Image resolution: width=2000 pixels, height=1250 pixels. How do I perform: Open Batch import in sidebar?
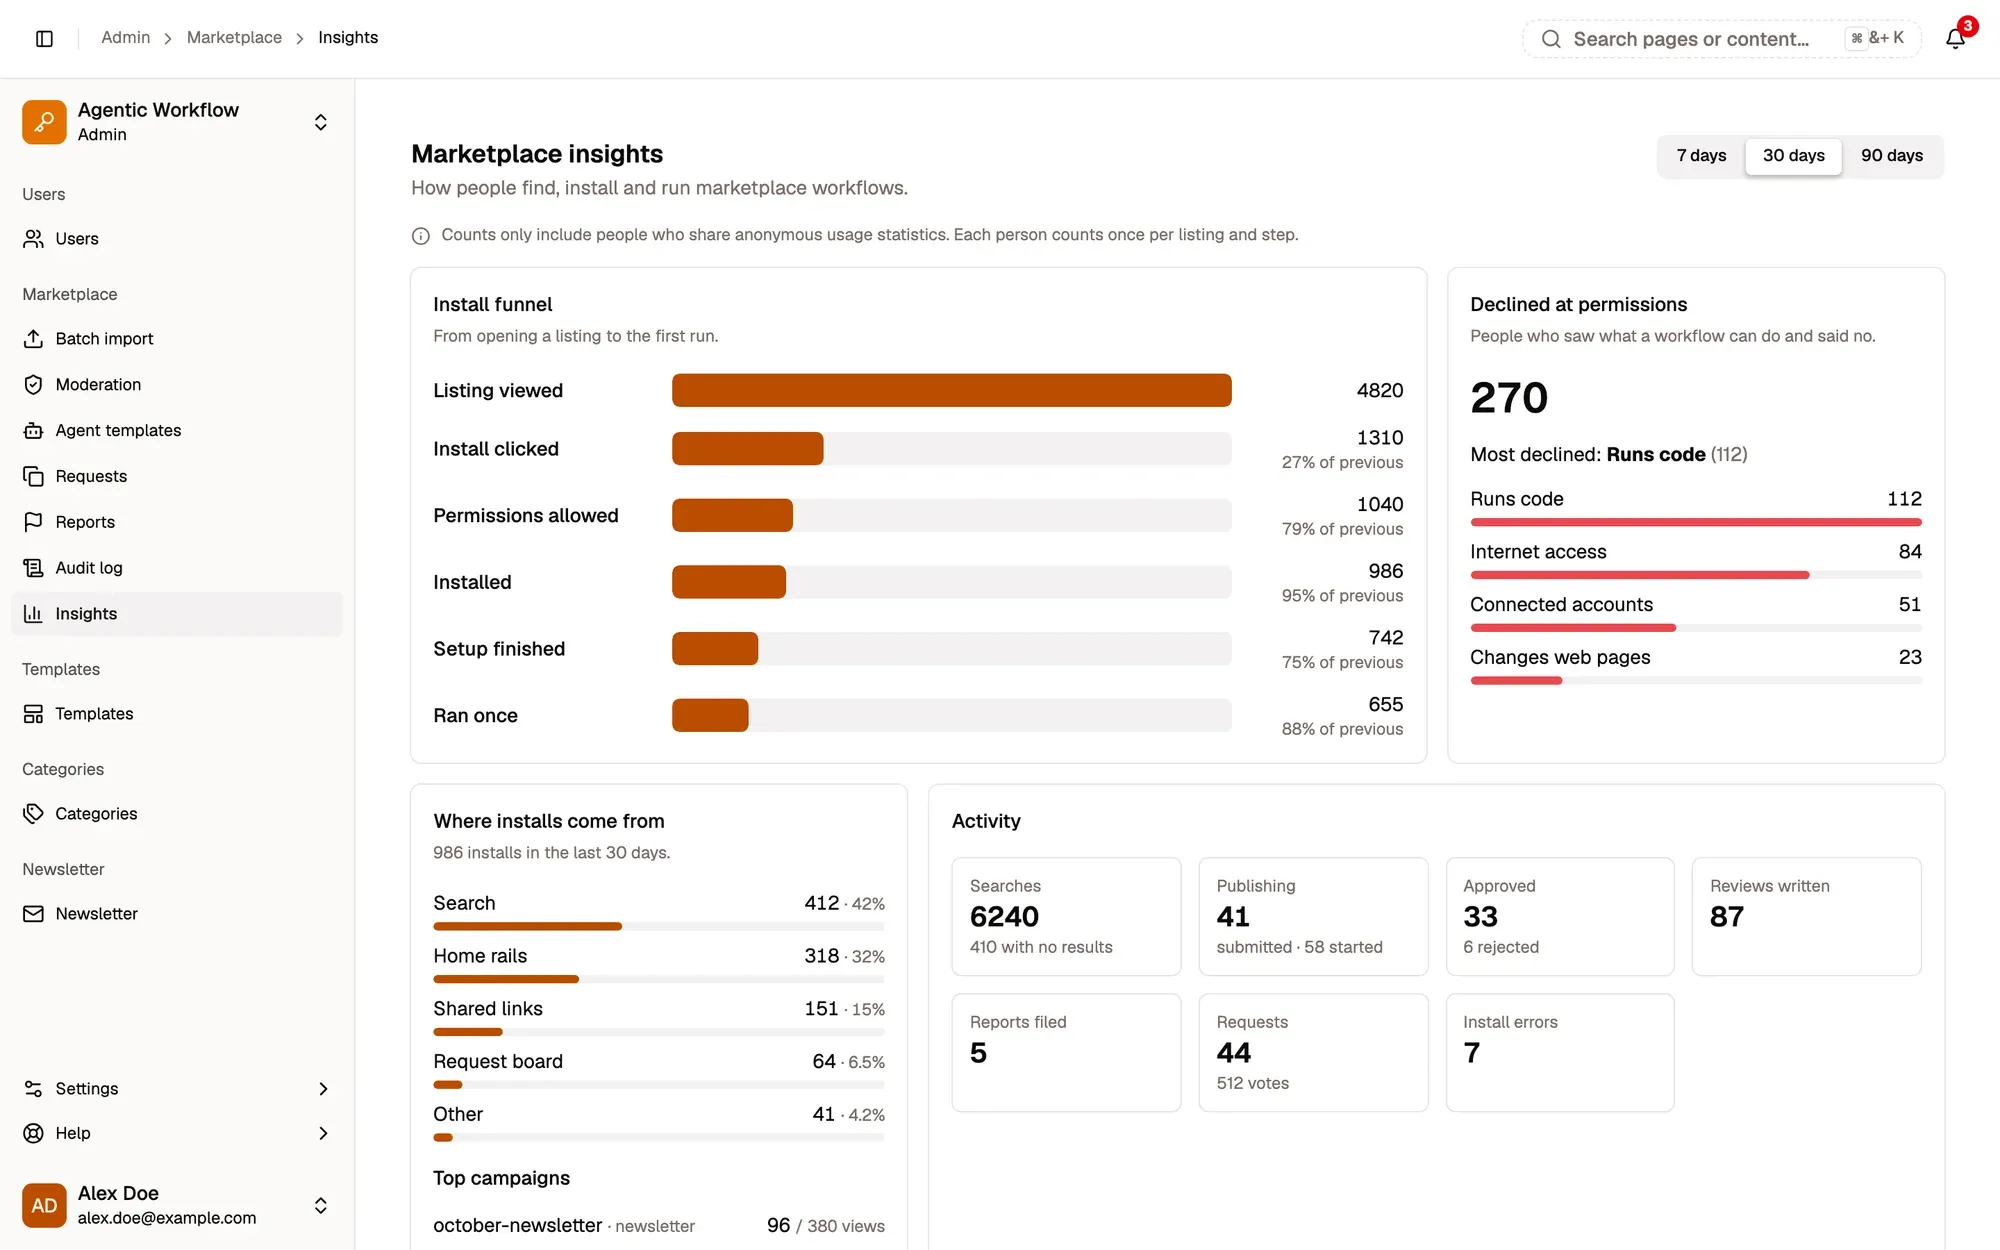coord(177,339)
